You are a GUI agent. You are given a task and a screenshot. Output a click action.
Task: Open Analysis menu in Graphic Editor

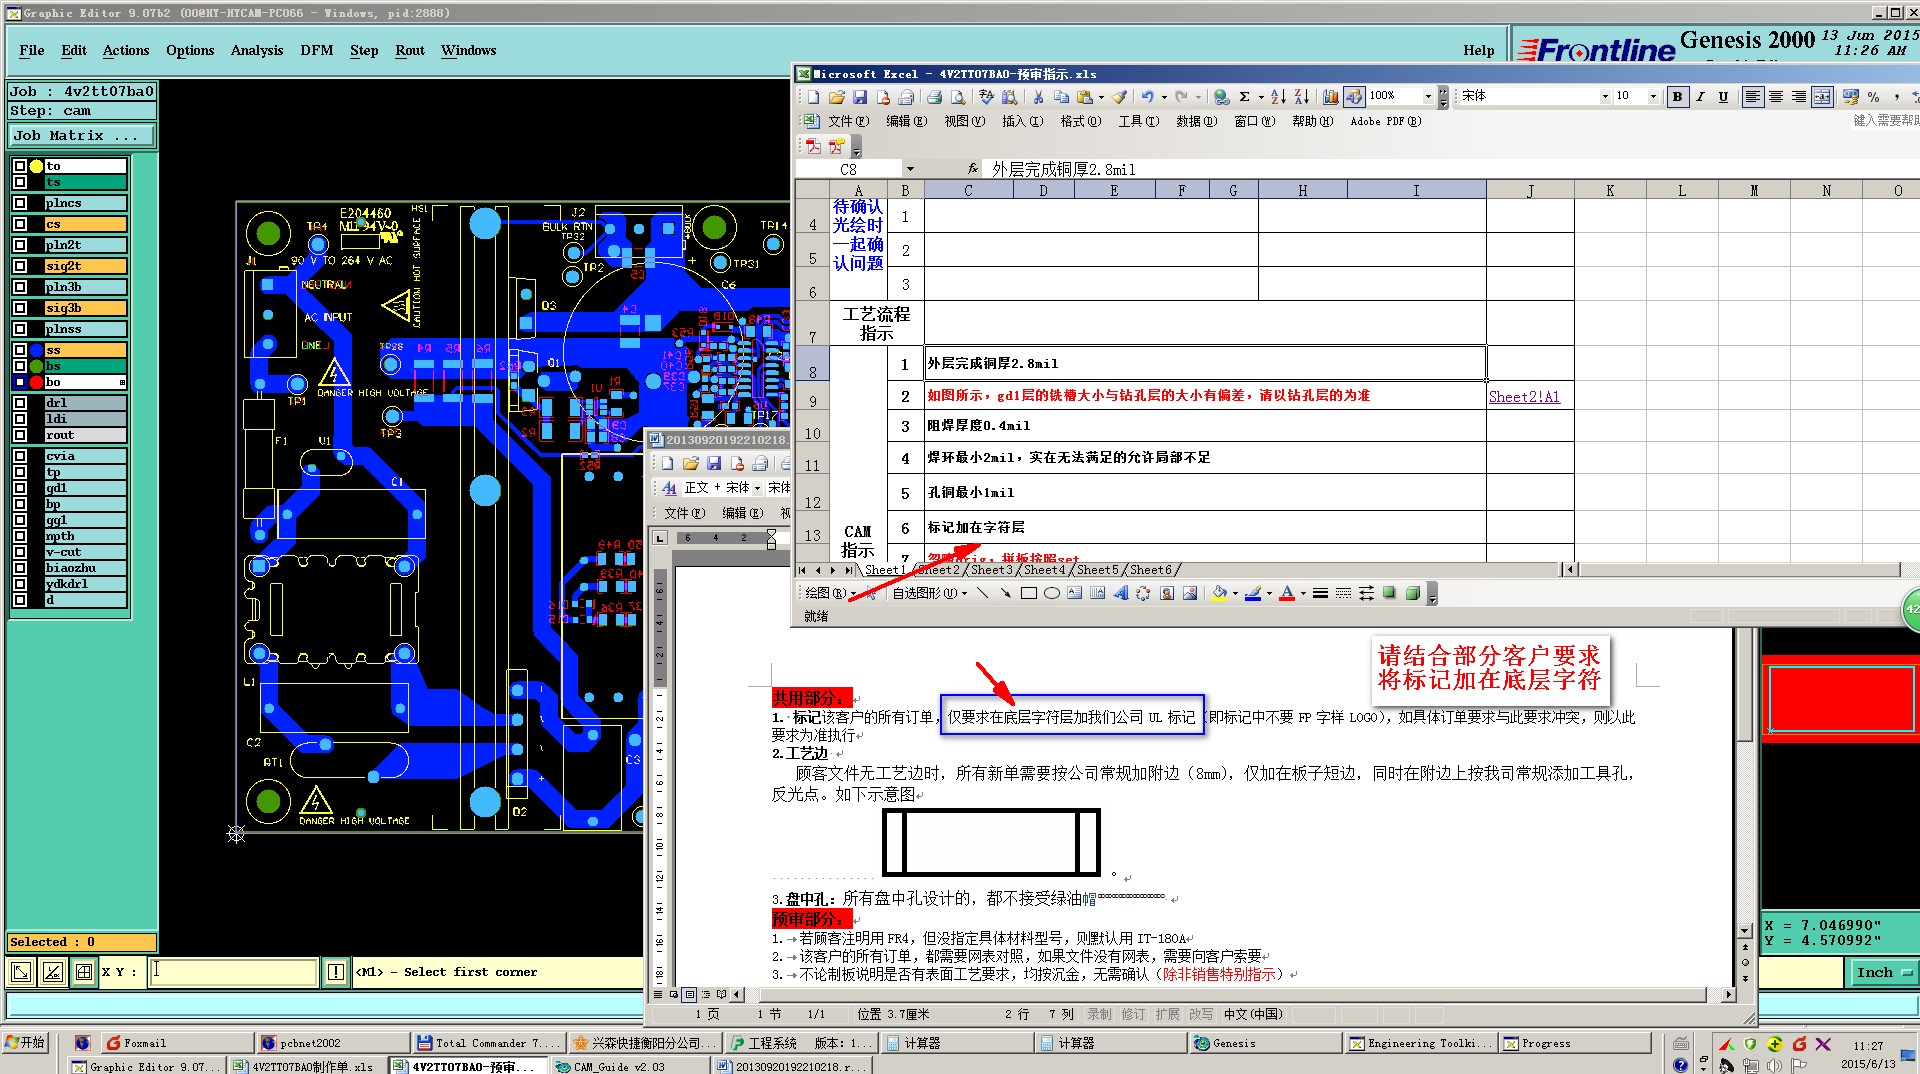[257, 51]
